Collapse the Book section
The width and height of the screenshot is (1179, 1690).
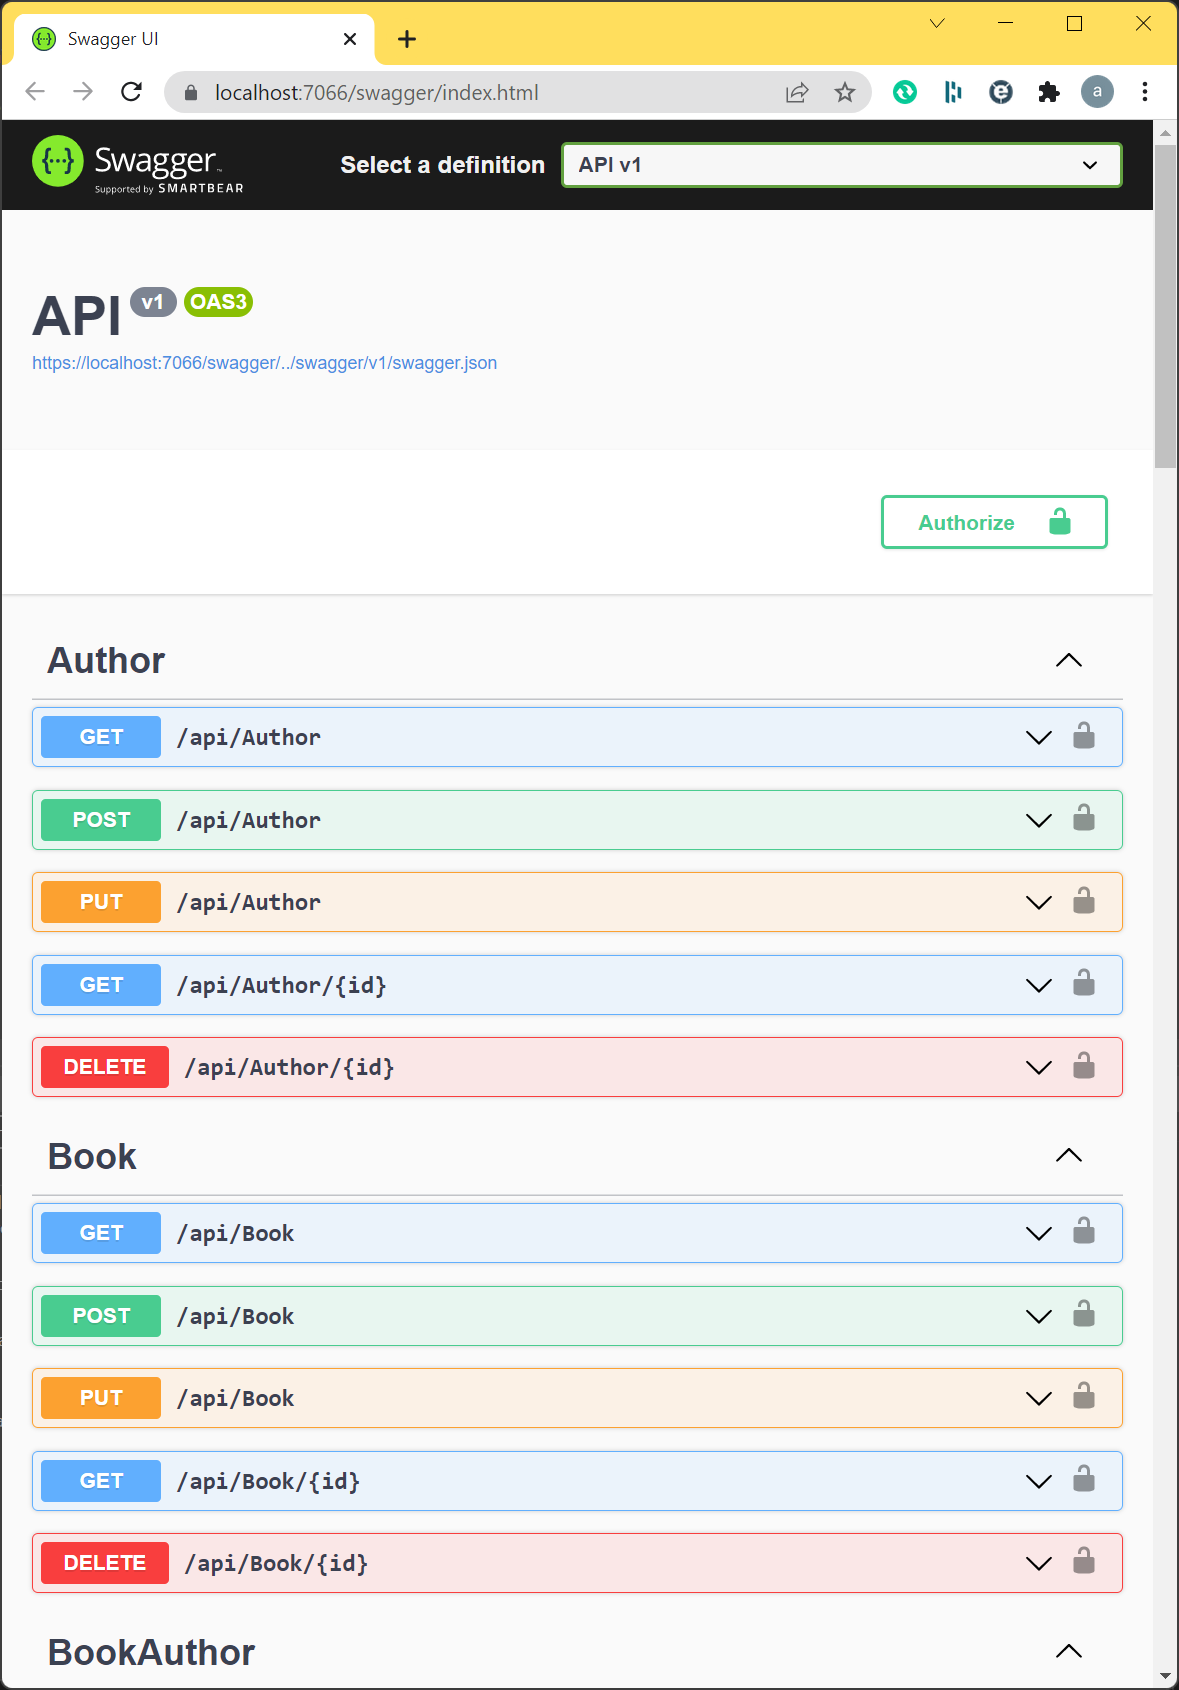[1069, 1155]
